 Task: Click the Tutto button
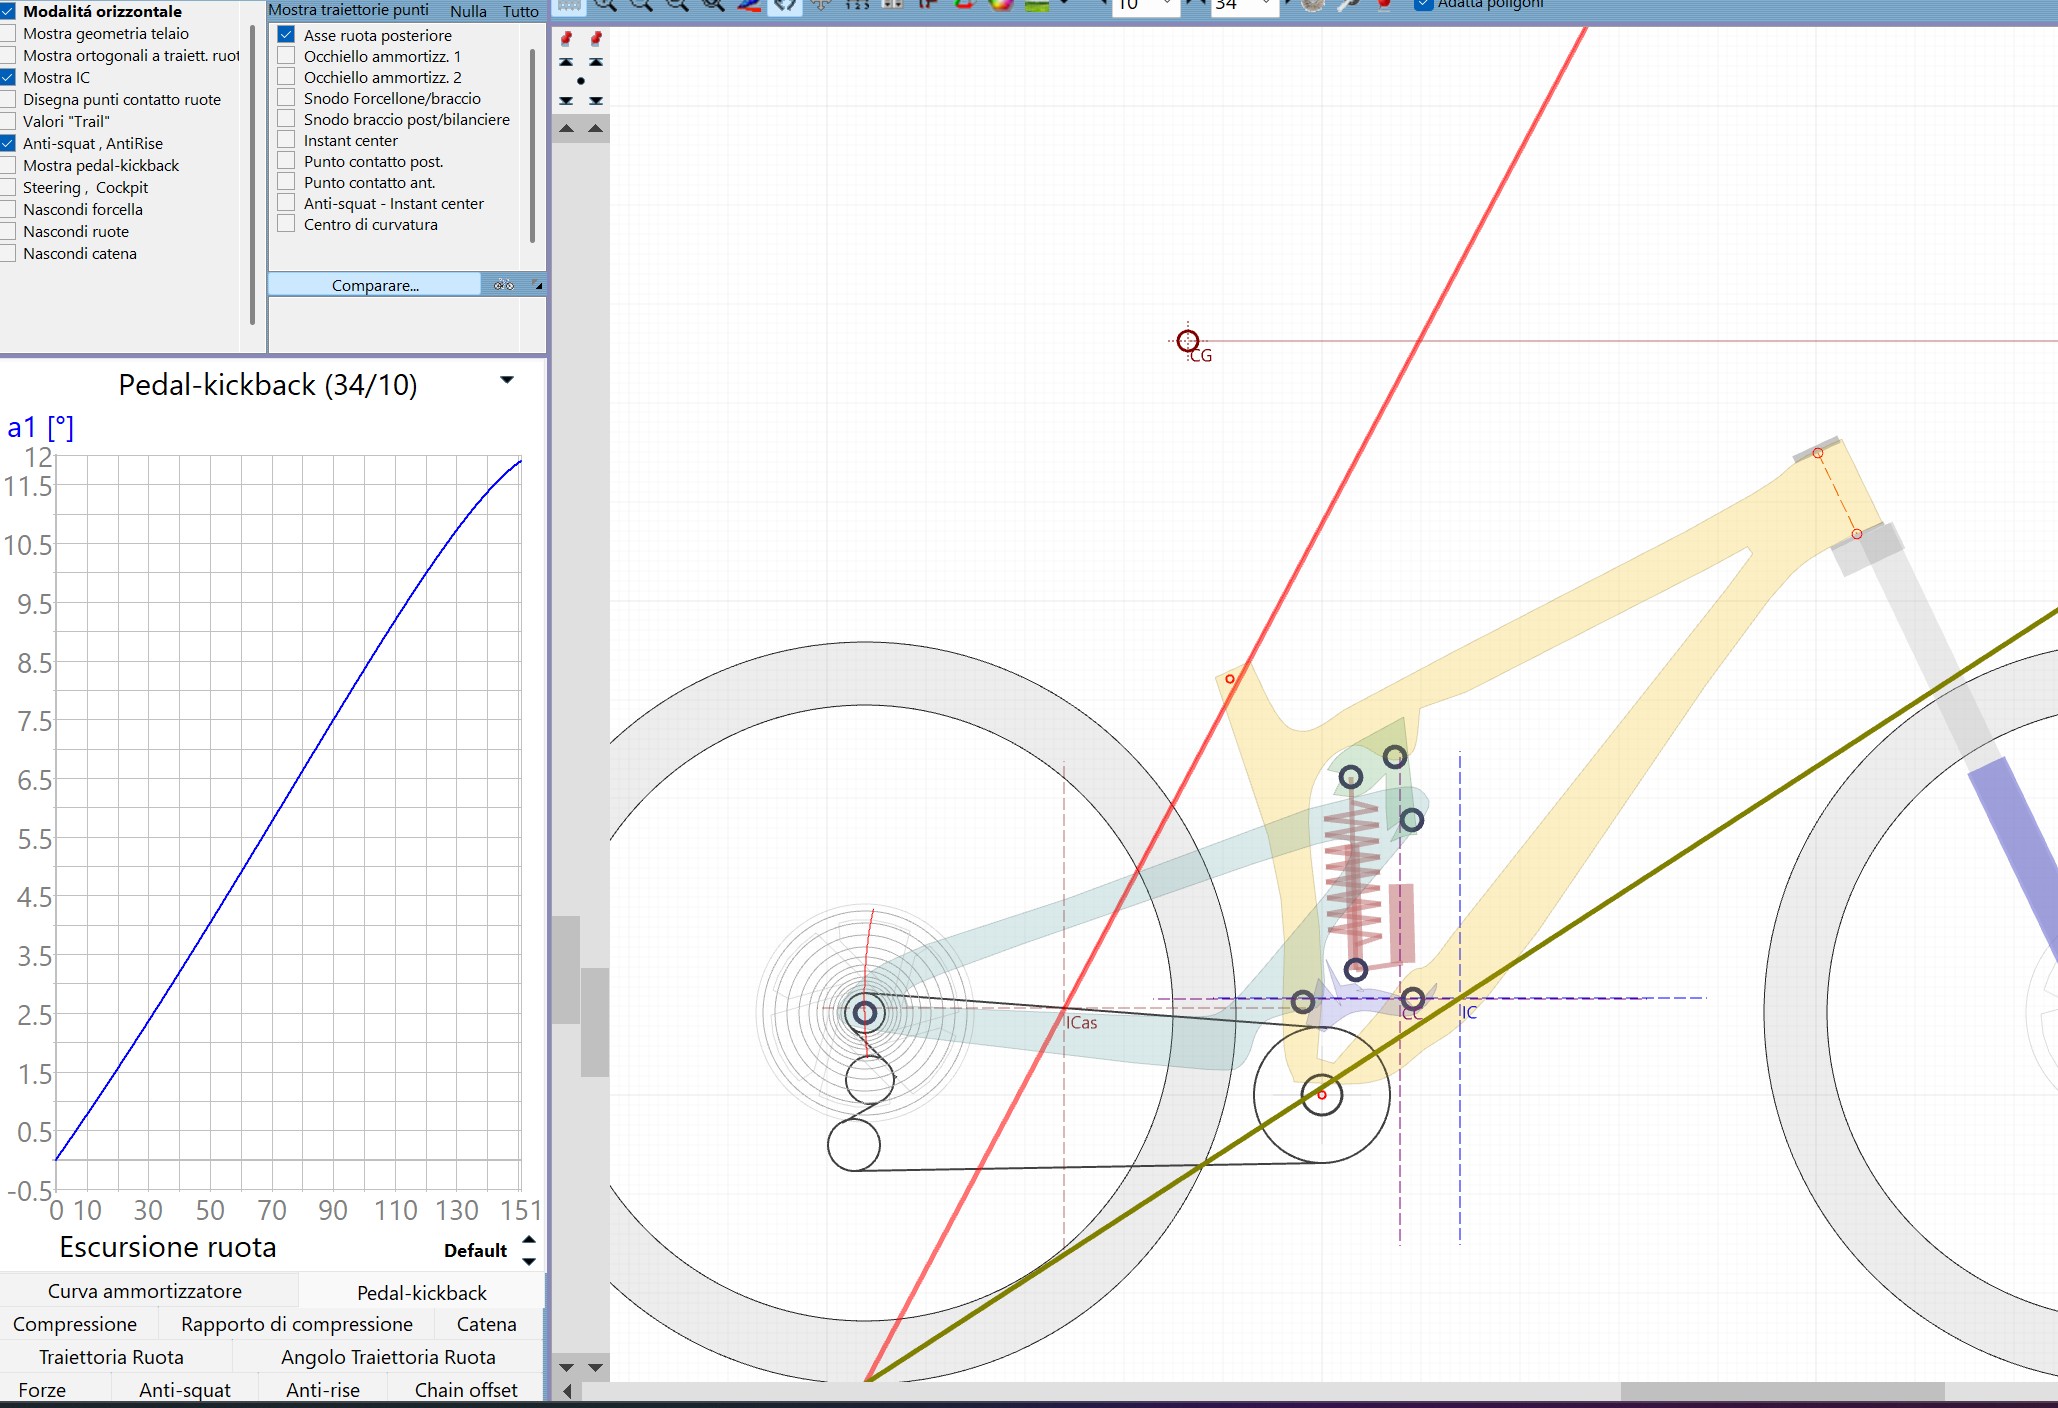(520, 11)
